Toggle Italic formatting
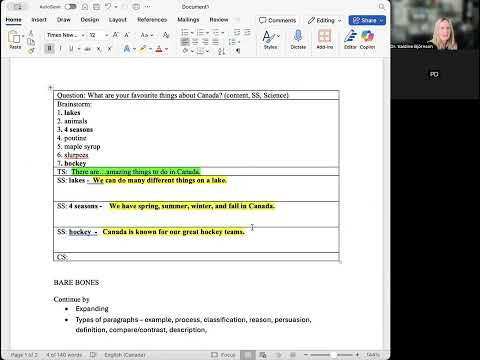This screenshot has width=480, height=360. point(60,49)
